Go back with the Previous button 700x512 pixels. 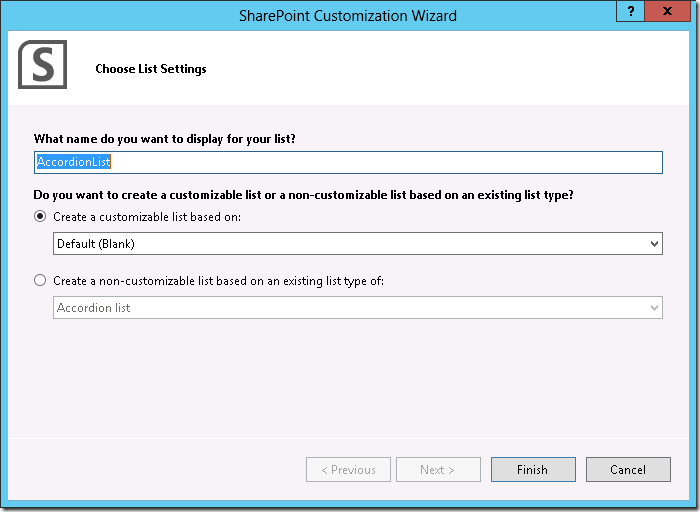click(x=348, y=469)
